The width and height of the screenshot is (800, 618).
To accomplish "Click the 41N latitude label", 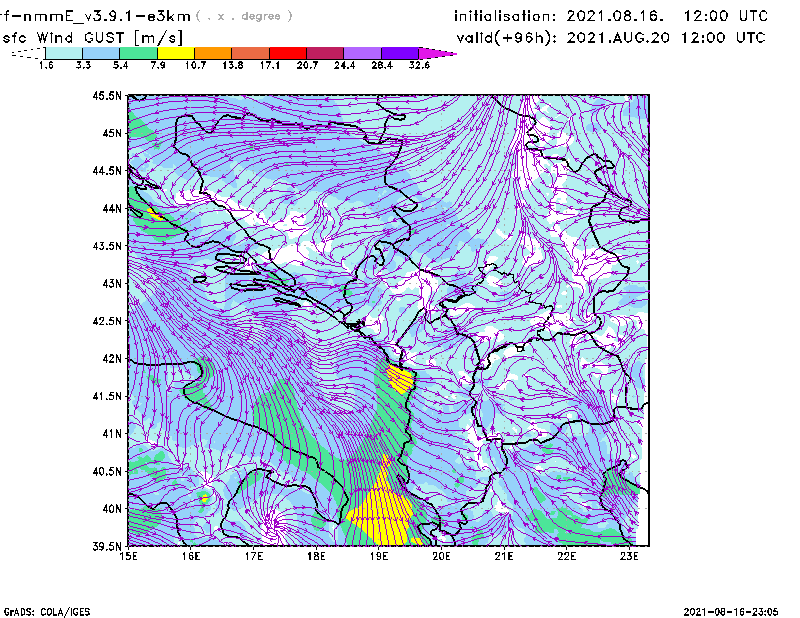I will tap(112, 434).
